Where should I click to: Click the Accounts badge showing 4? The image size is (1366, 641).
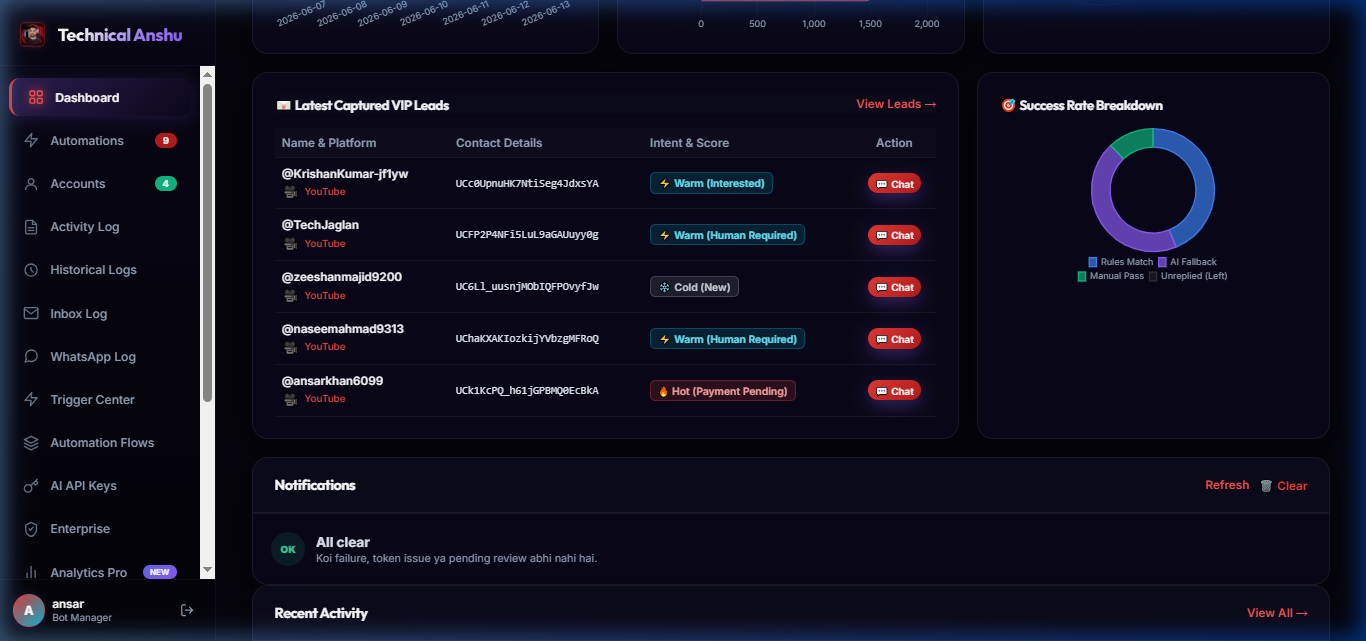[166, 184]
